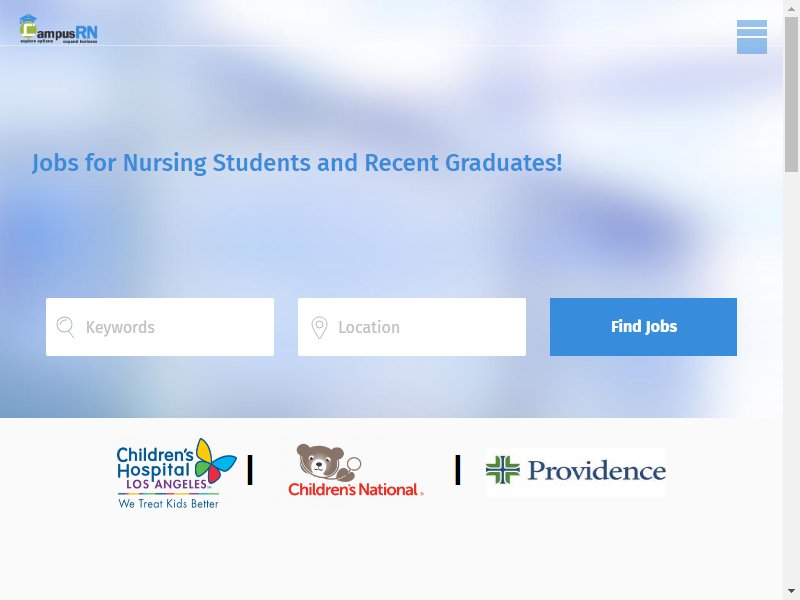
Task: Click the map pin icon in Location field
Action: coord(319,328)
